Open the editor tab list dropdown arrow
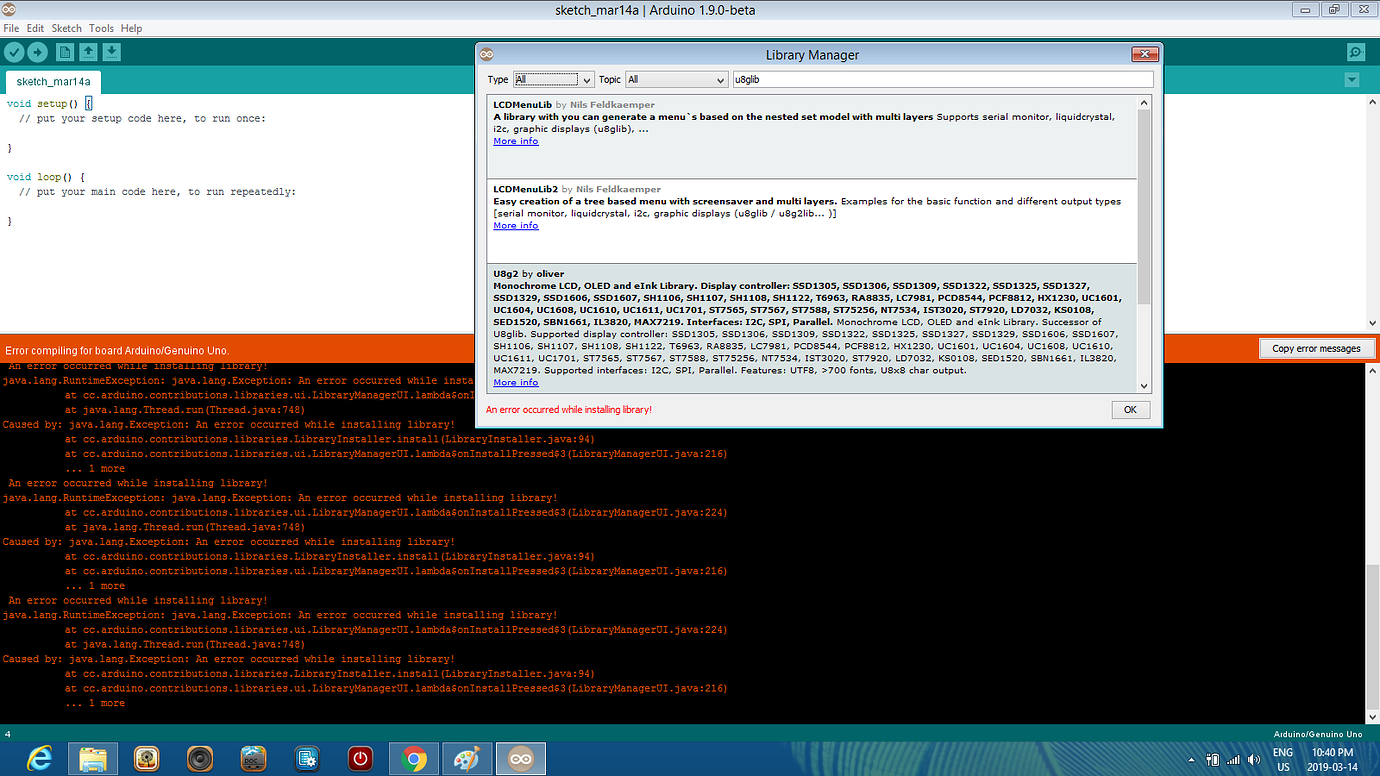Viewport: 1380px width, 776px height. coord(1352,78)
